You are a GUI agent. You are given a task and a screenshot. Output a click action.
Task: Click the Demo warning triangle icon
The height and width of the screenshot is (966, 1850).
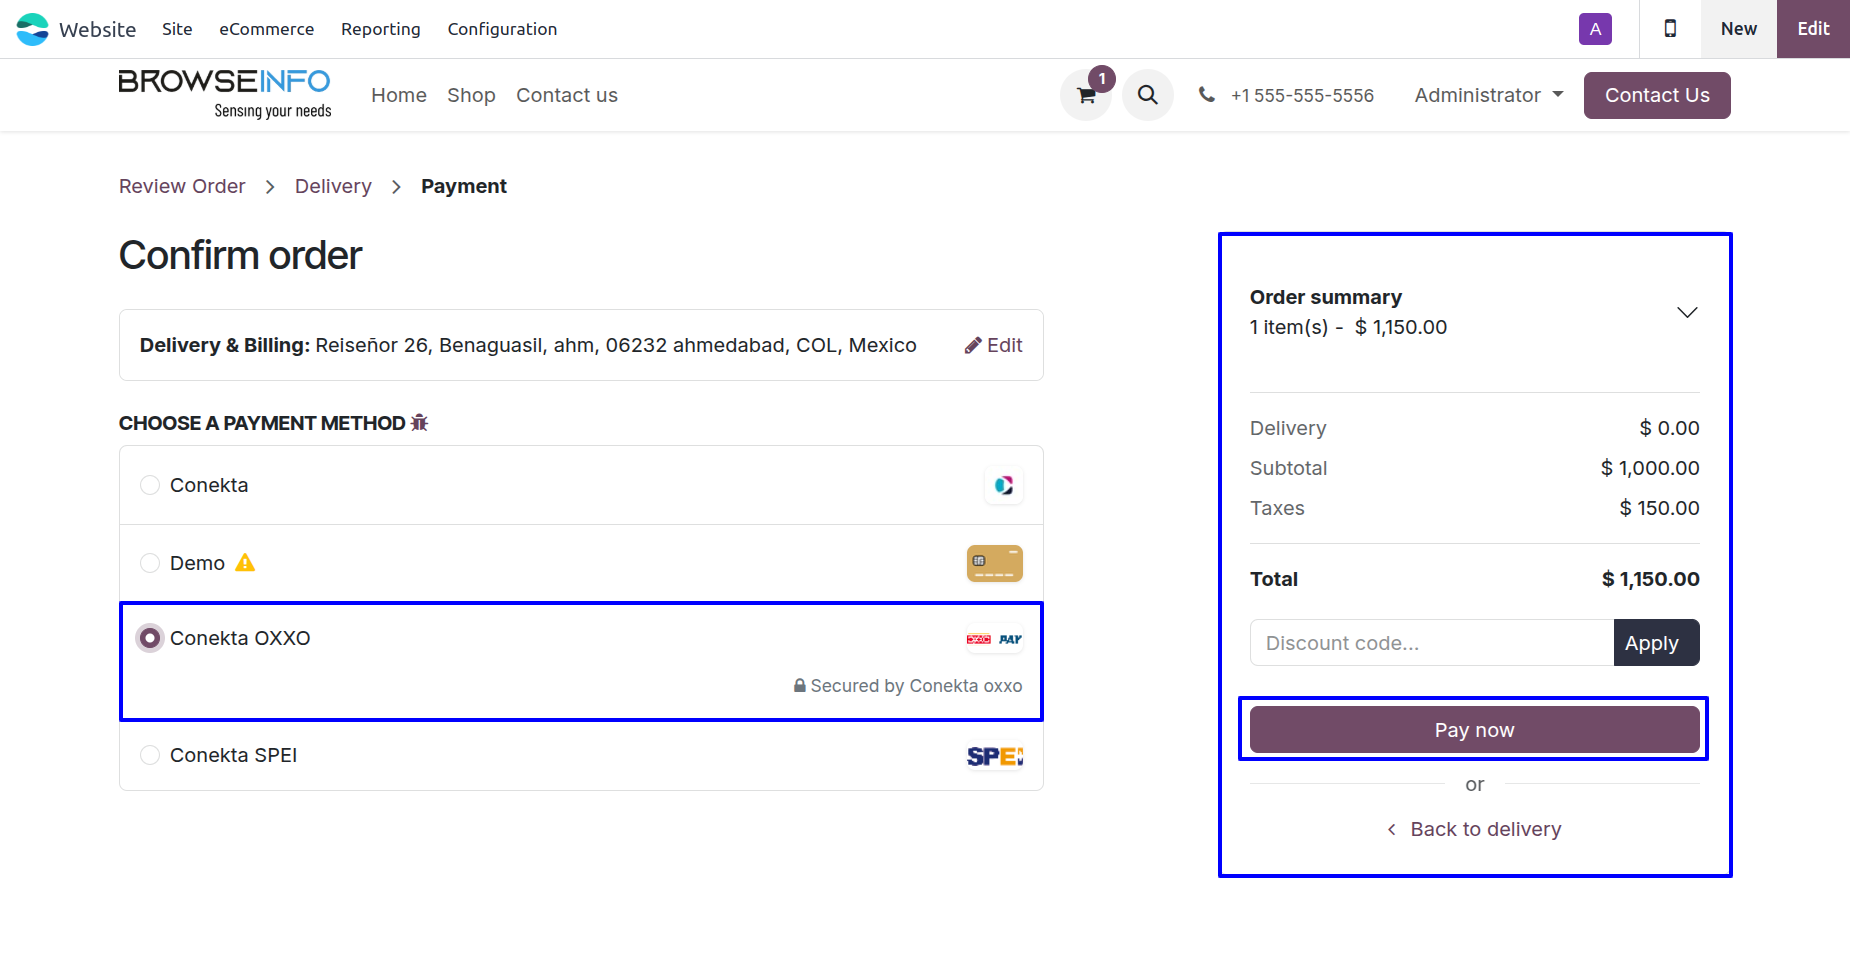245,563
